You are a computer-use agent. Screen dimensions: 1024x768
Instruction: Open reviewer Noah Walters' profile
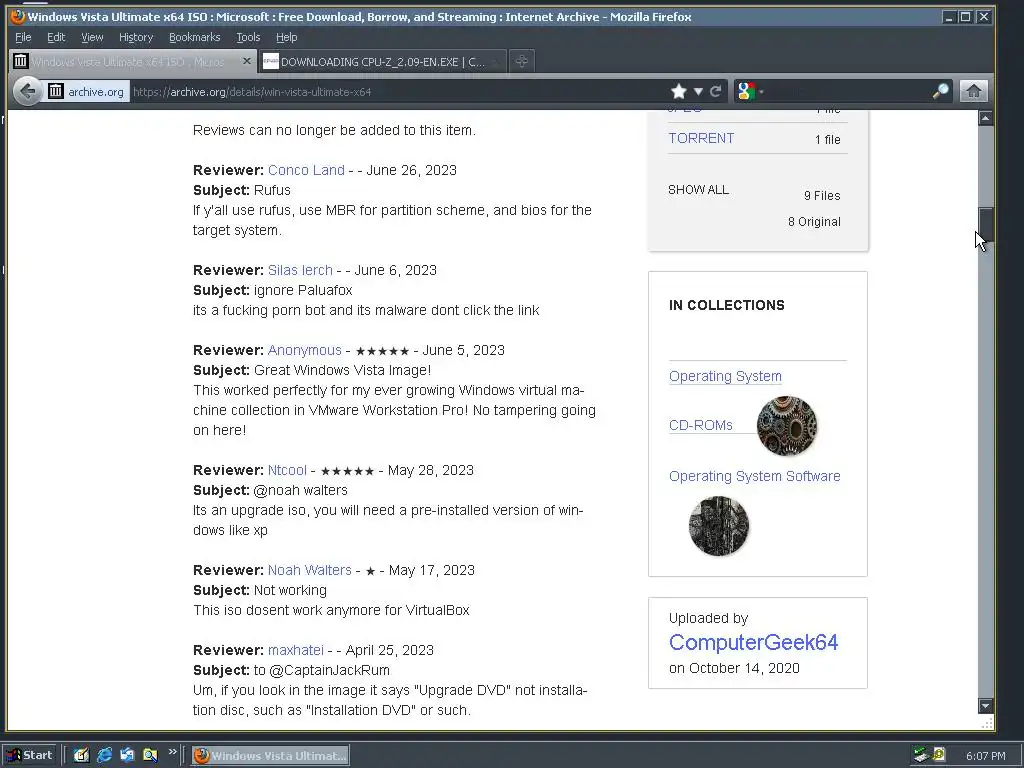point(310,570)
